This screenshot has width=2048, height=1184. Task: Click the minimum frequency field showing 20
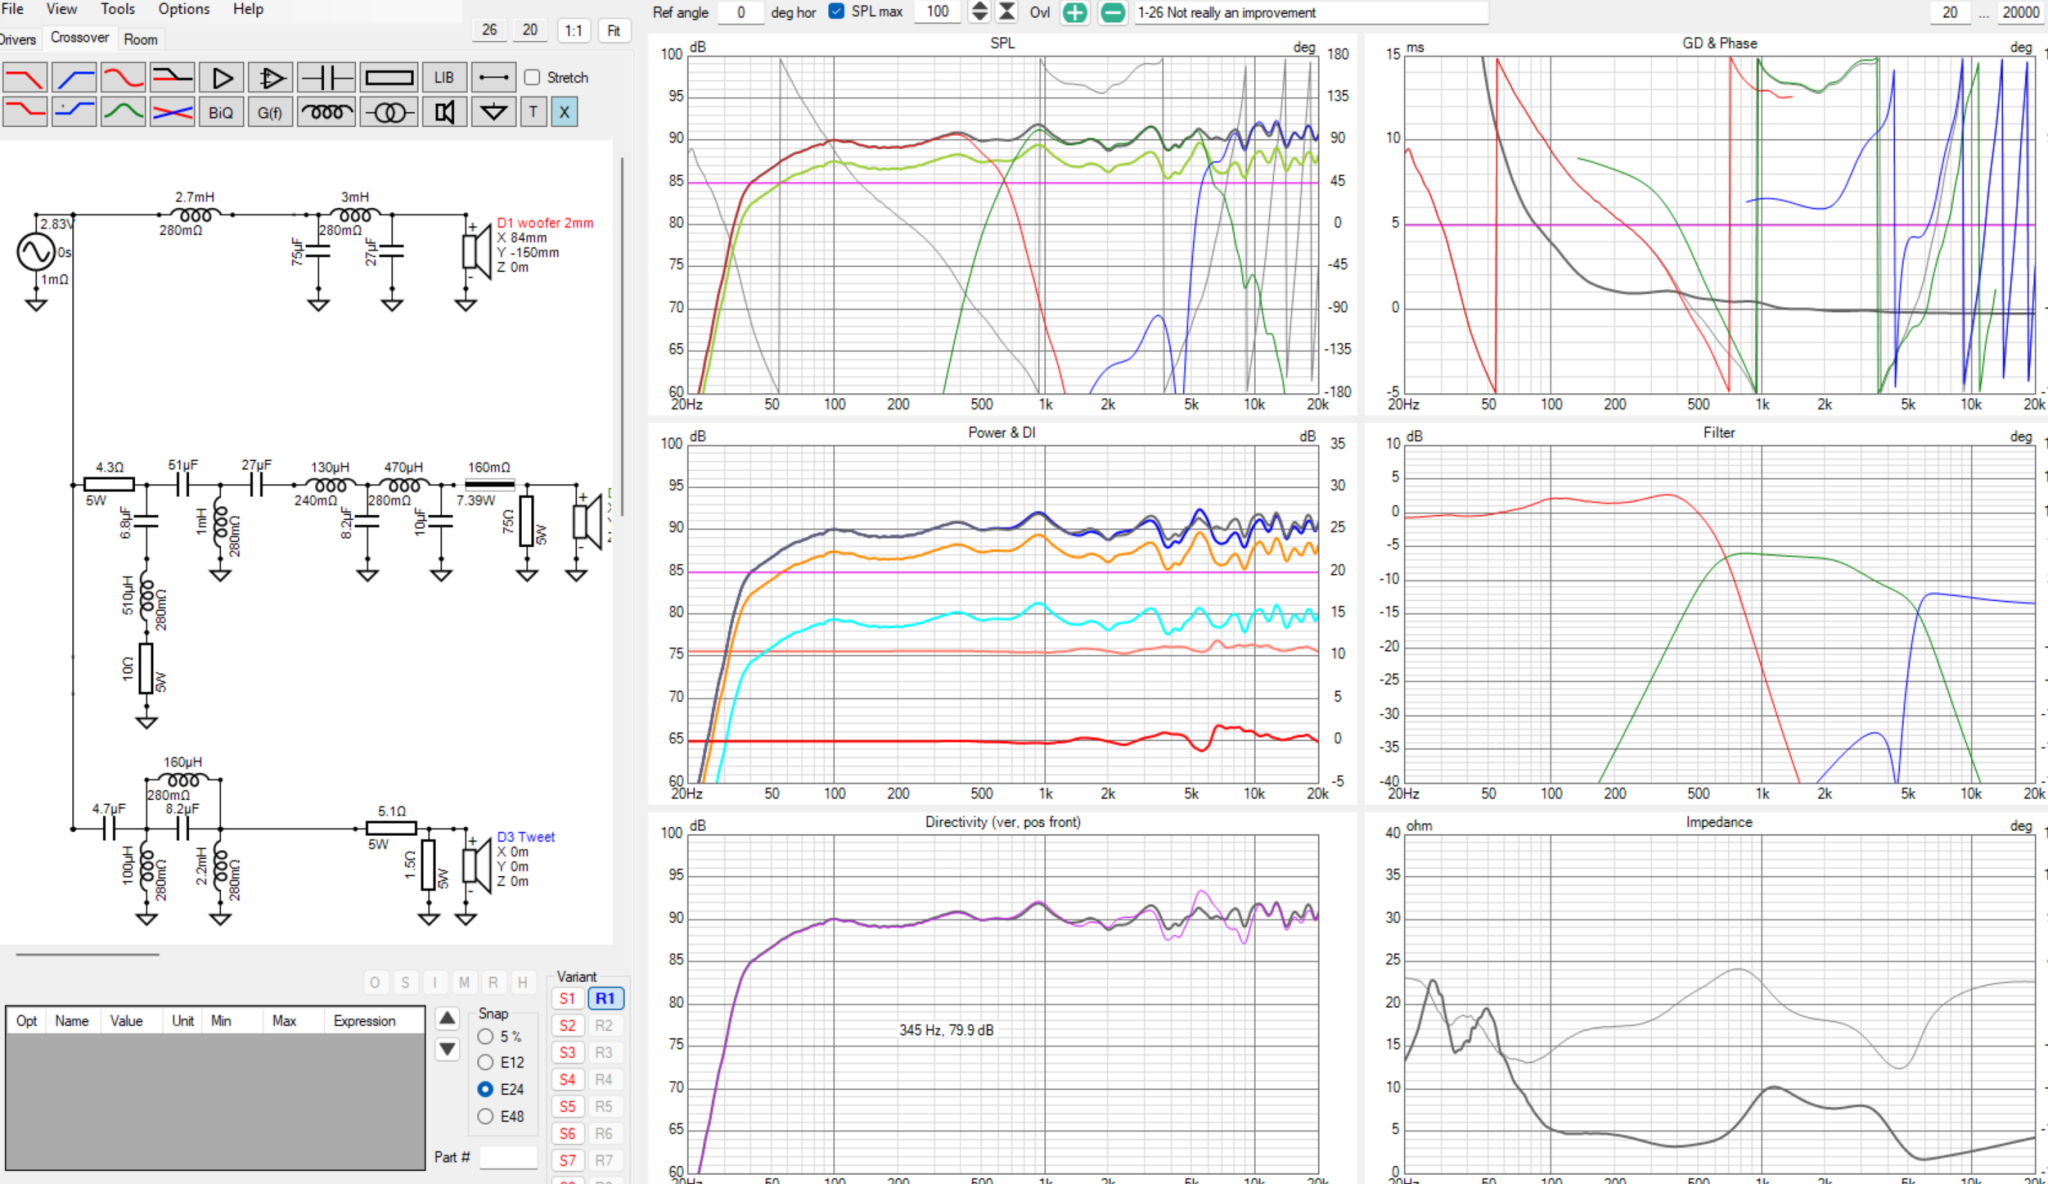[1949, 12]
